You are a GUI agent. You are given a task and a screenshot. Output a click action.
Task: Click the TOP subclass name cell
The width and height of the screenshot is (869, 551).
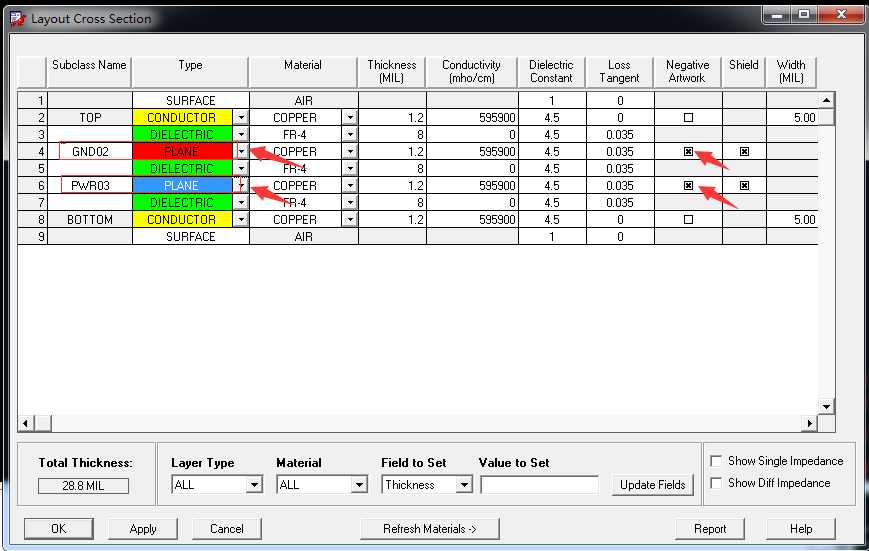tap(90, 118)
